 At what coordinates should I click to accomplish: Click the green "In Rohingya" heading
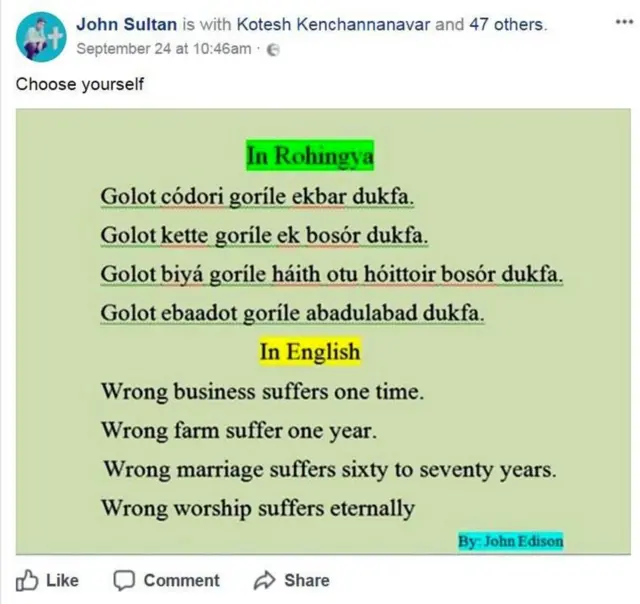click(309, 156)
